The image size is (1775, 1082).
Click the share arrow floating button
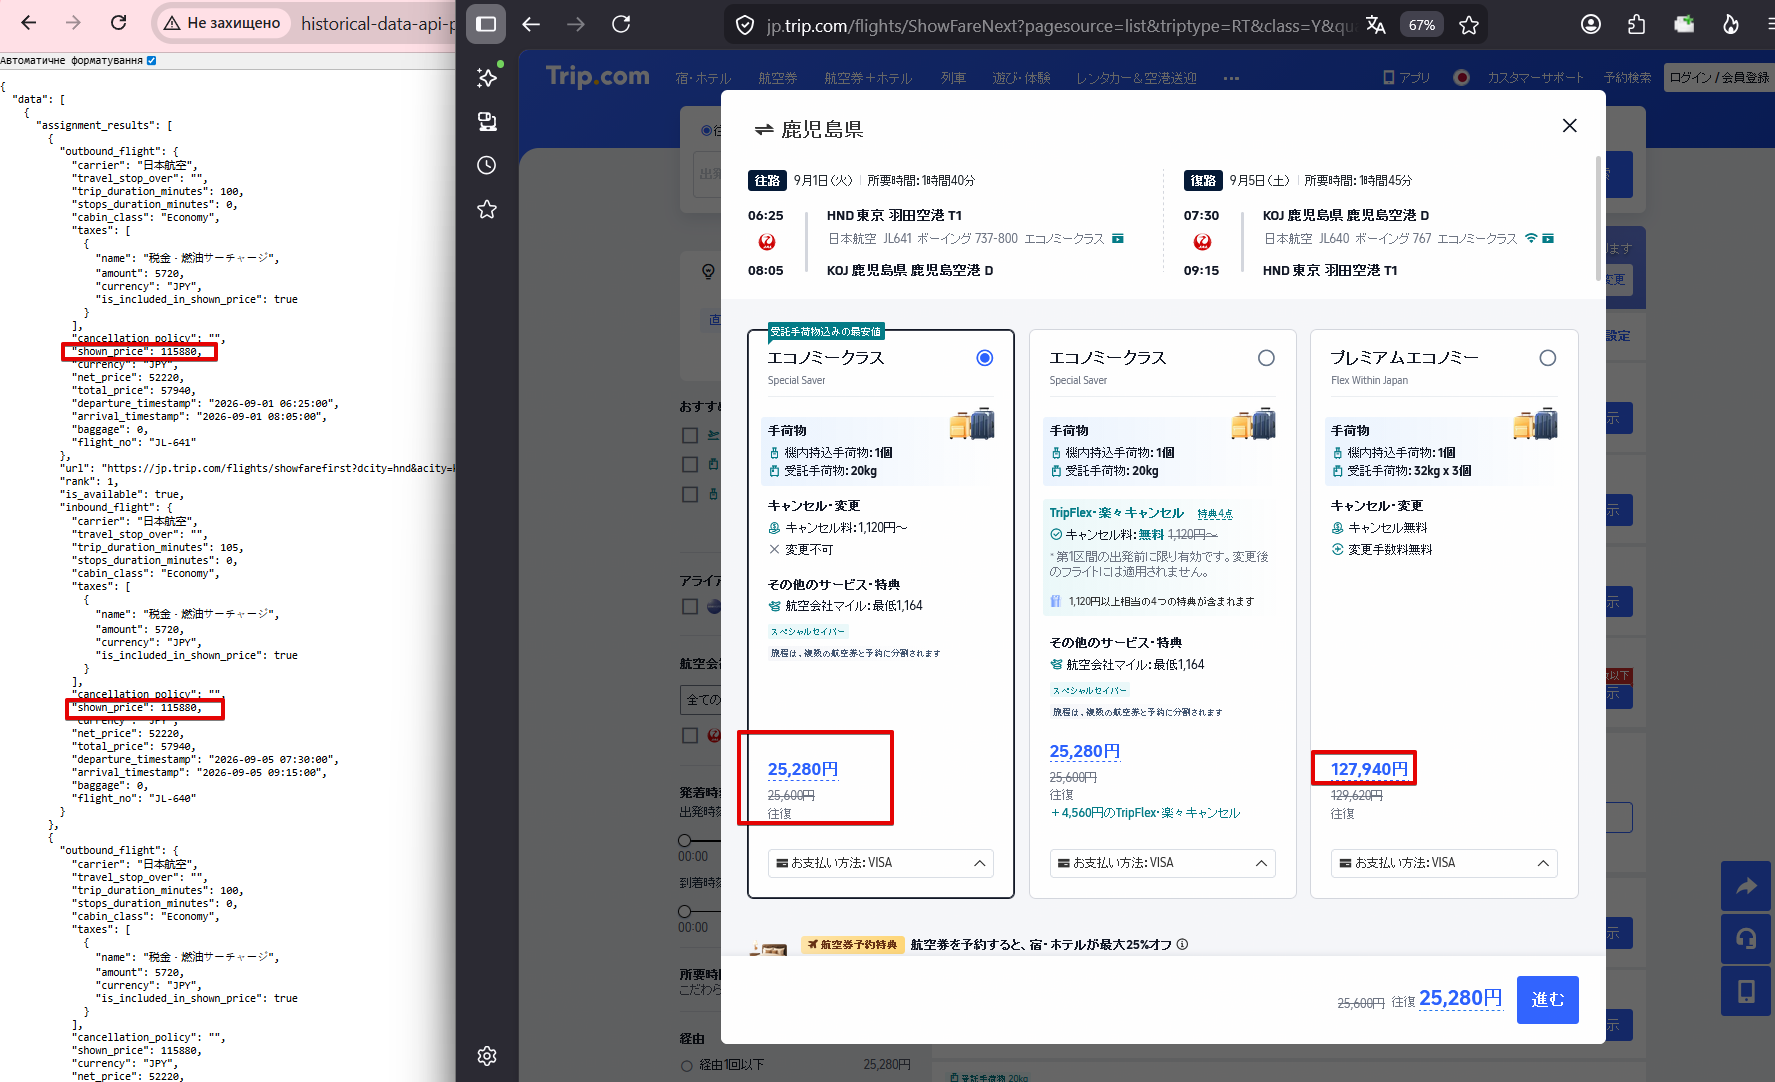pos(1746,886)
